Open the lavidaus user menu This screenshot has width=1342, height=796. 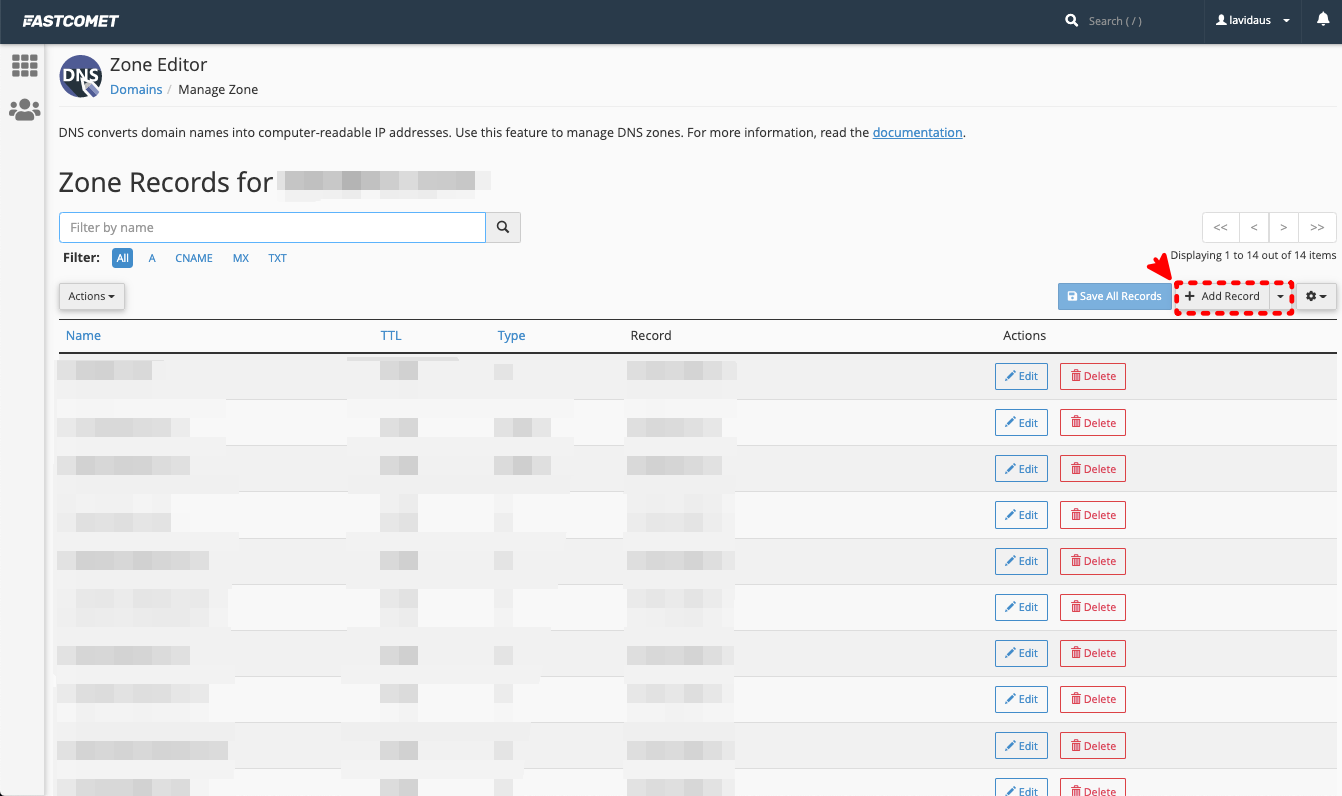(1252, 21)
